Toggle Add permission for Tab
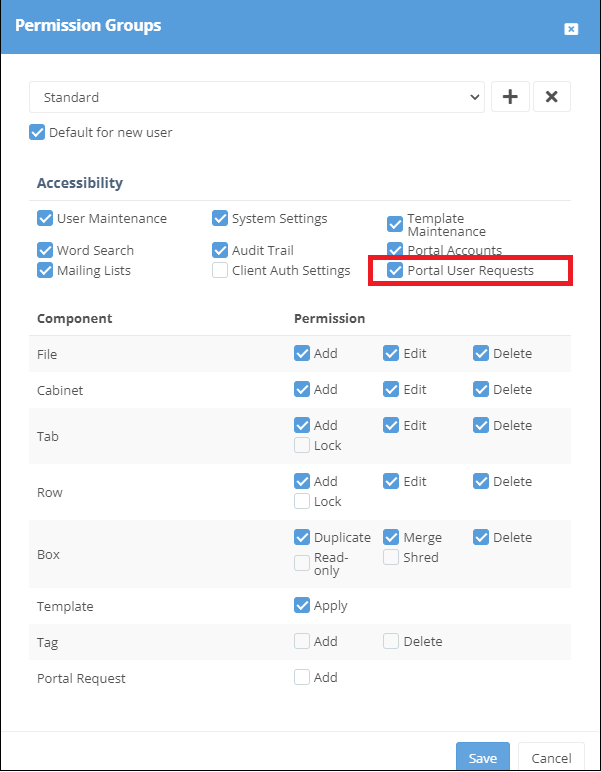 coord(302,425)
